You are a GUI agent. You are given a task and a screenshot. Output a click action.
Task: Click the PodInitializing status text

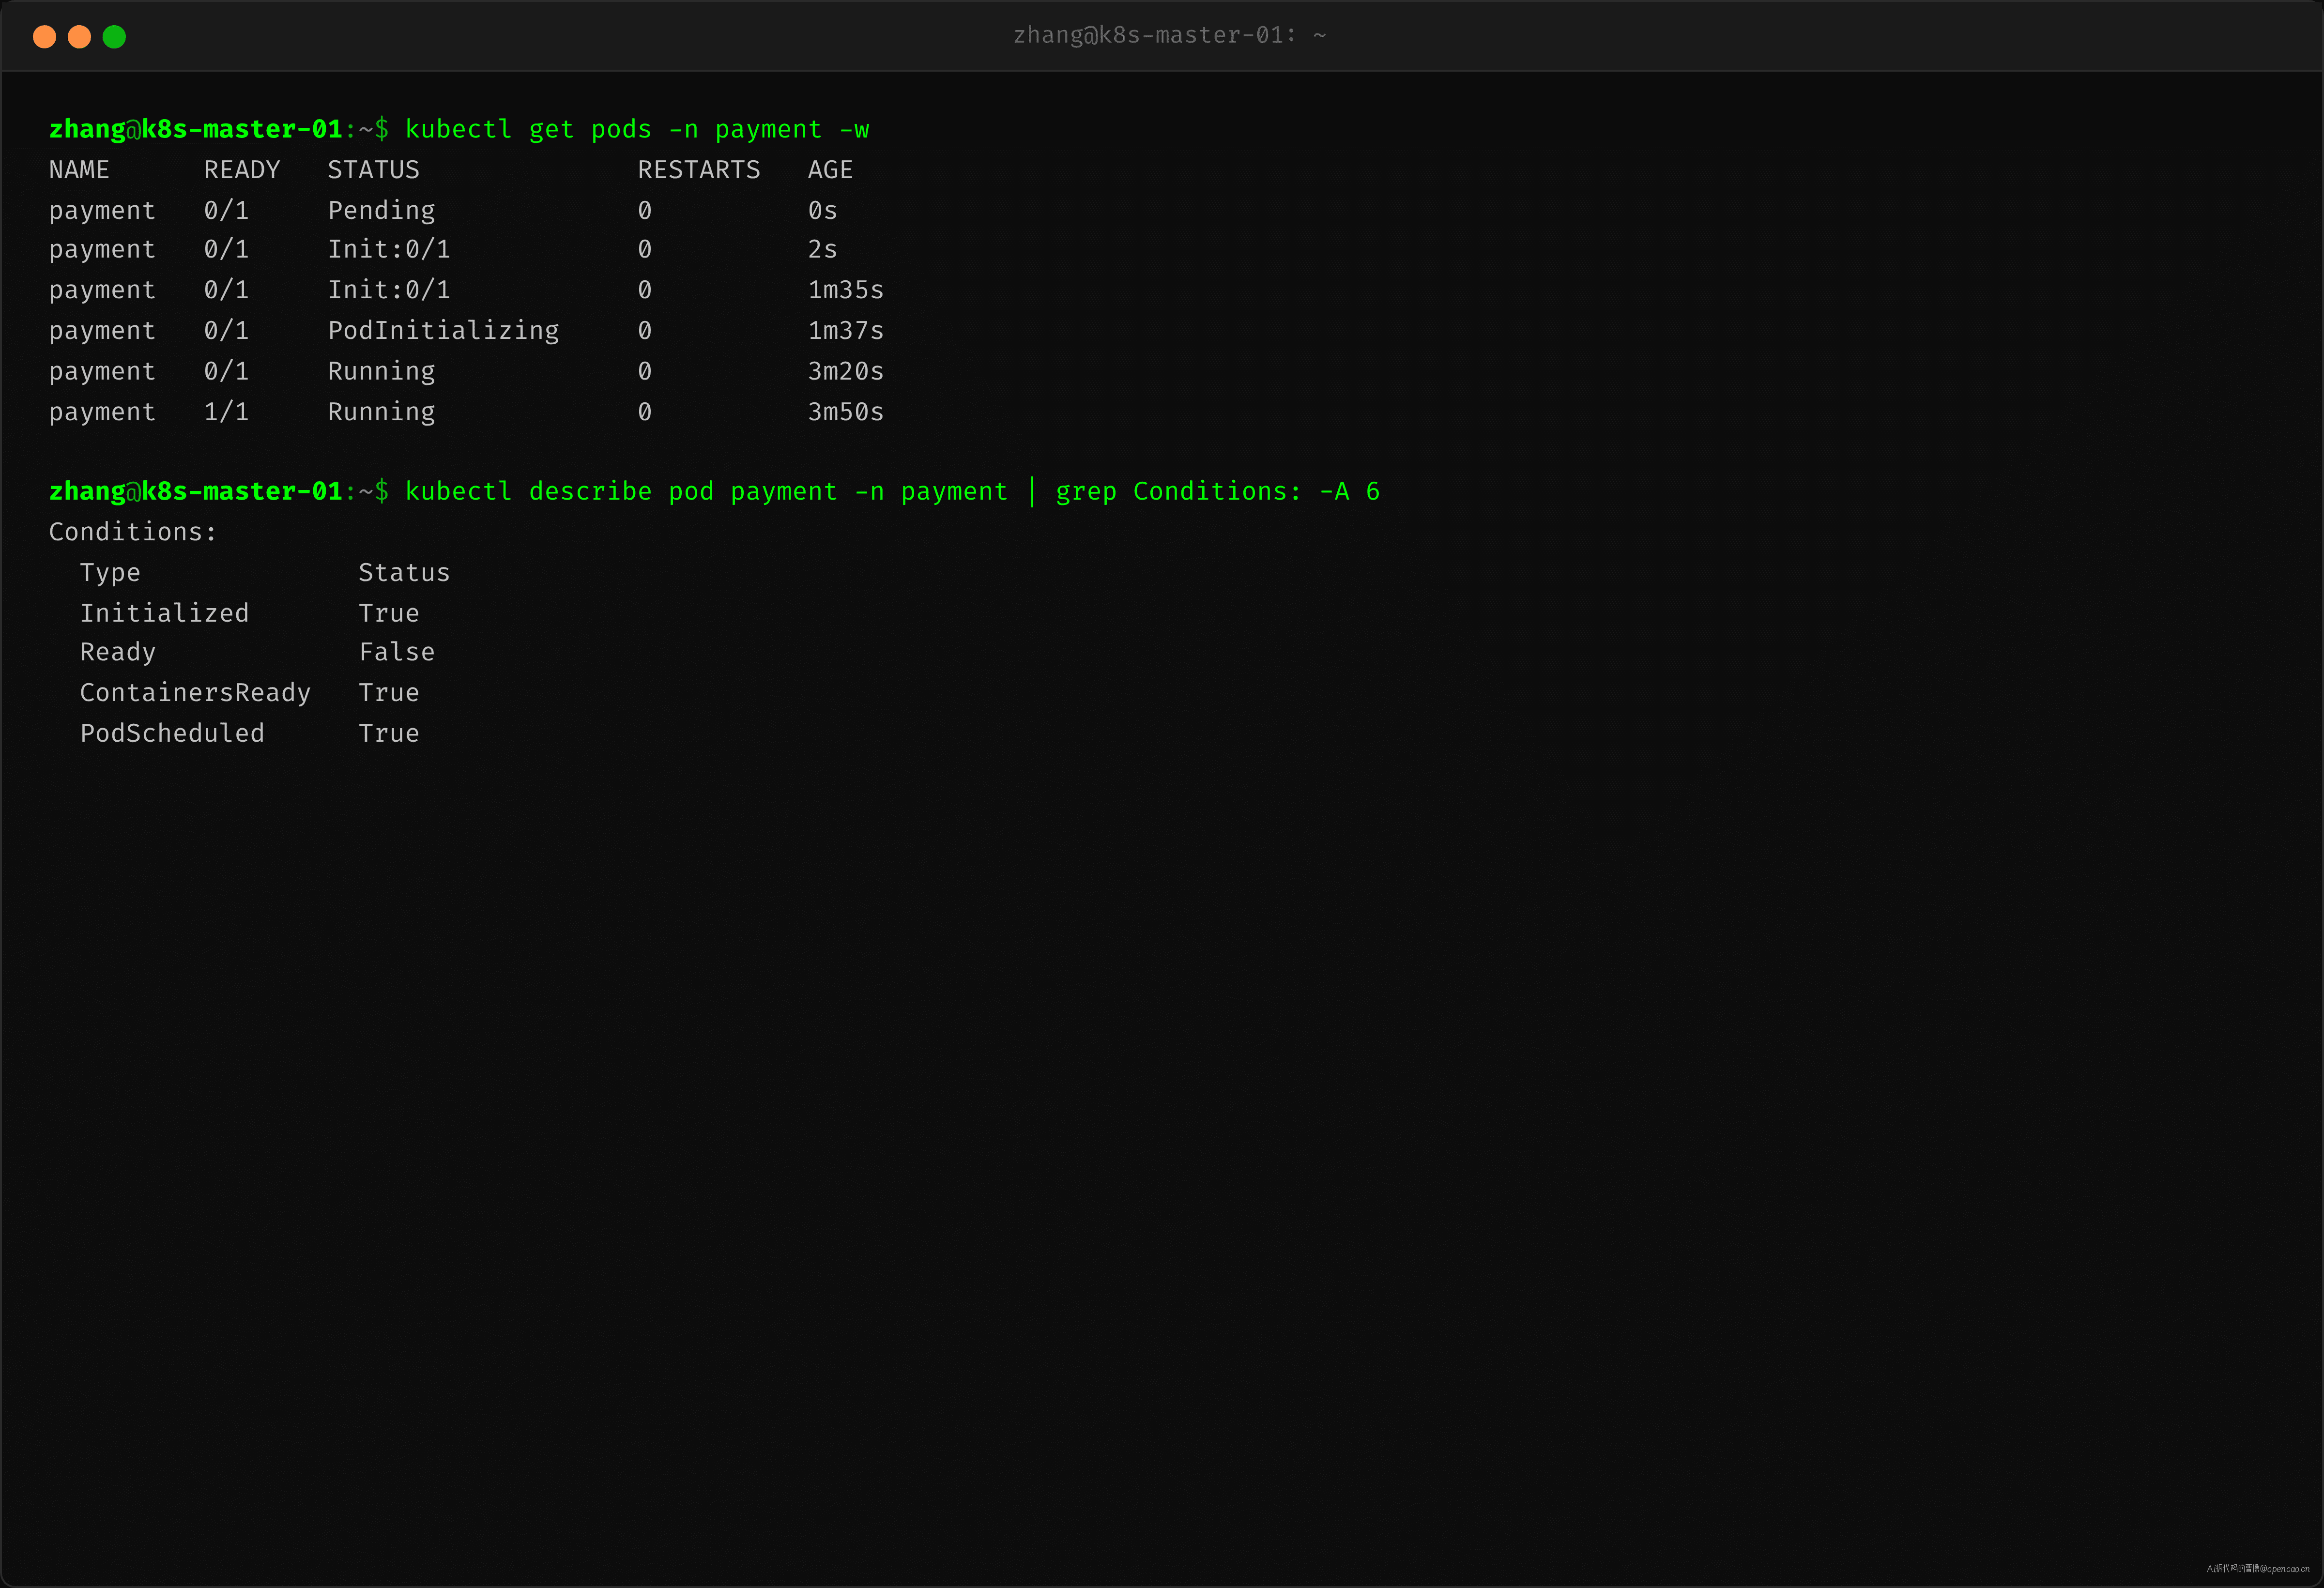pyautogui.click(x=443, y=331)
